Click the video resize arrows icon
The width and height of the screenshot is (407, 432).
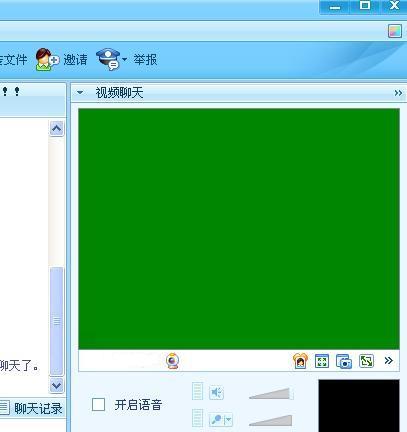coord(366,361)
